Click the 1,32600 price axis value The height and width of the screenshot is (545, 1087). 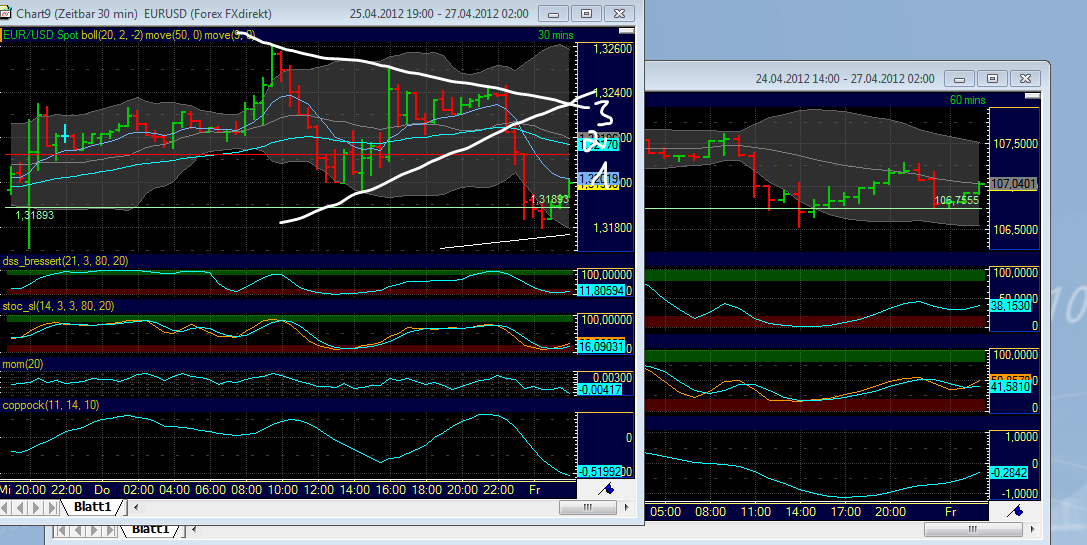pyautogui.click(x=613, y=49)
